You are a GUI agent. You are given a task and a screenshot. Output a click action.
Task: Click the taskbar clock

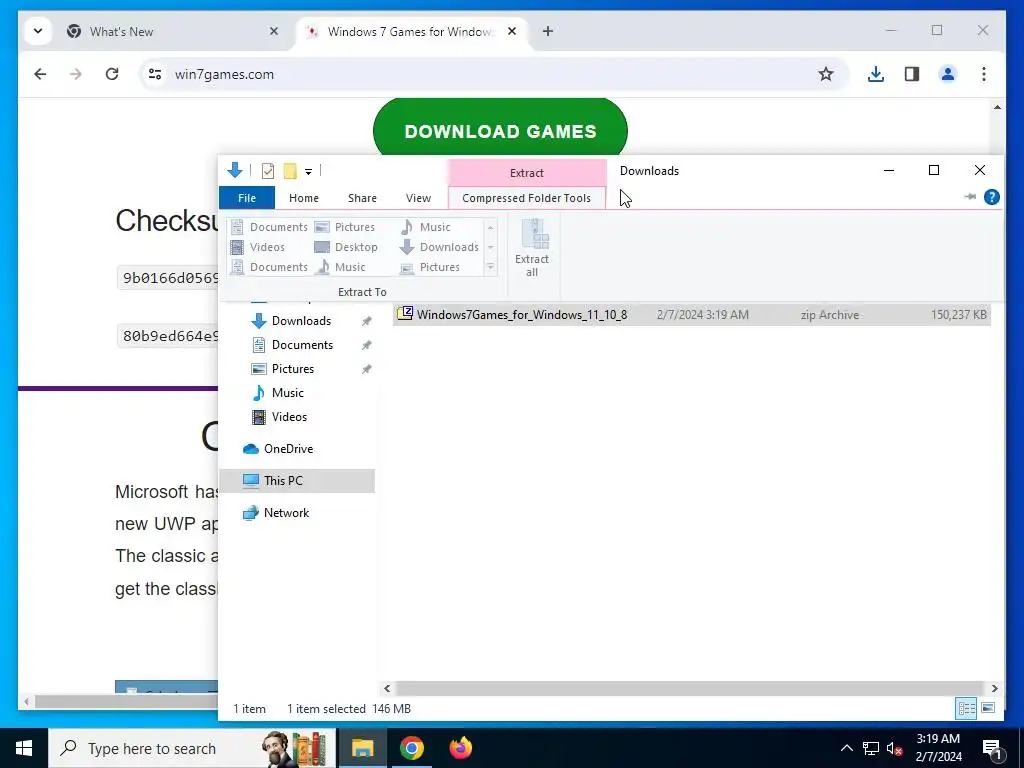938,748
